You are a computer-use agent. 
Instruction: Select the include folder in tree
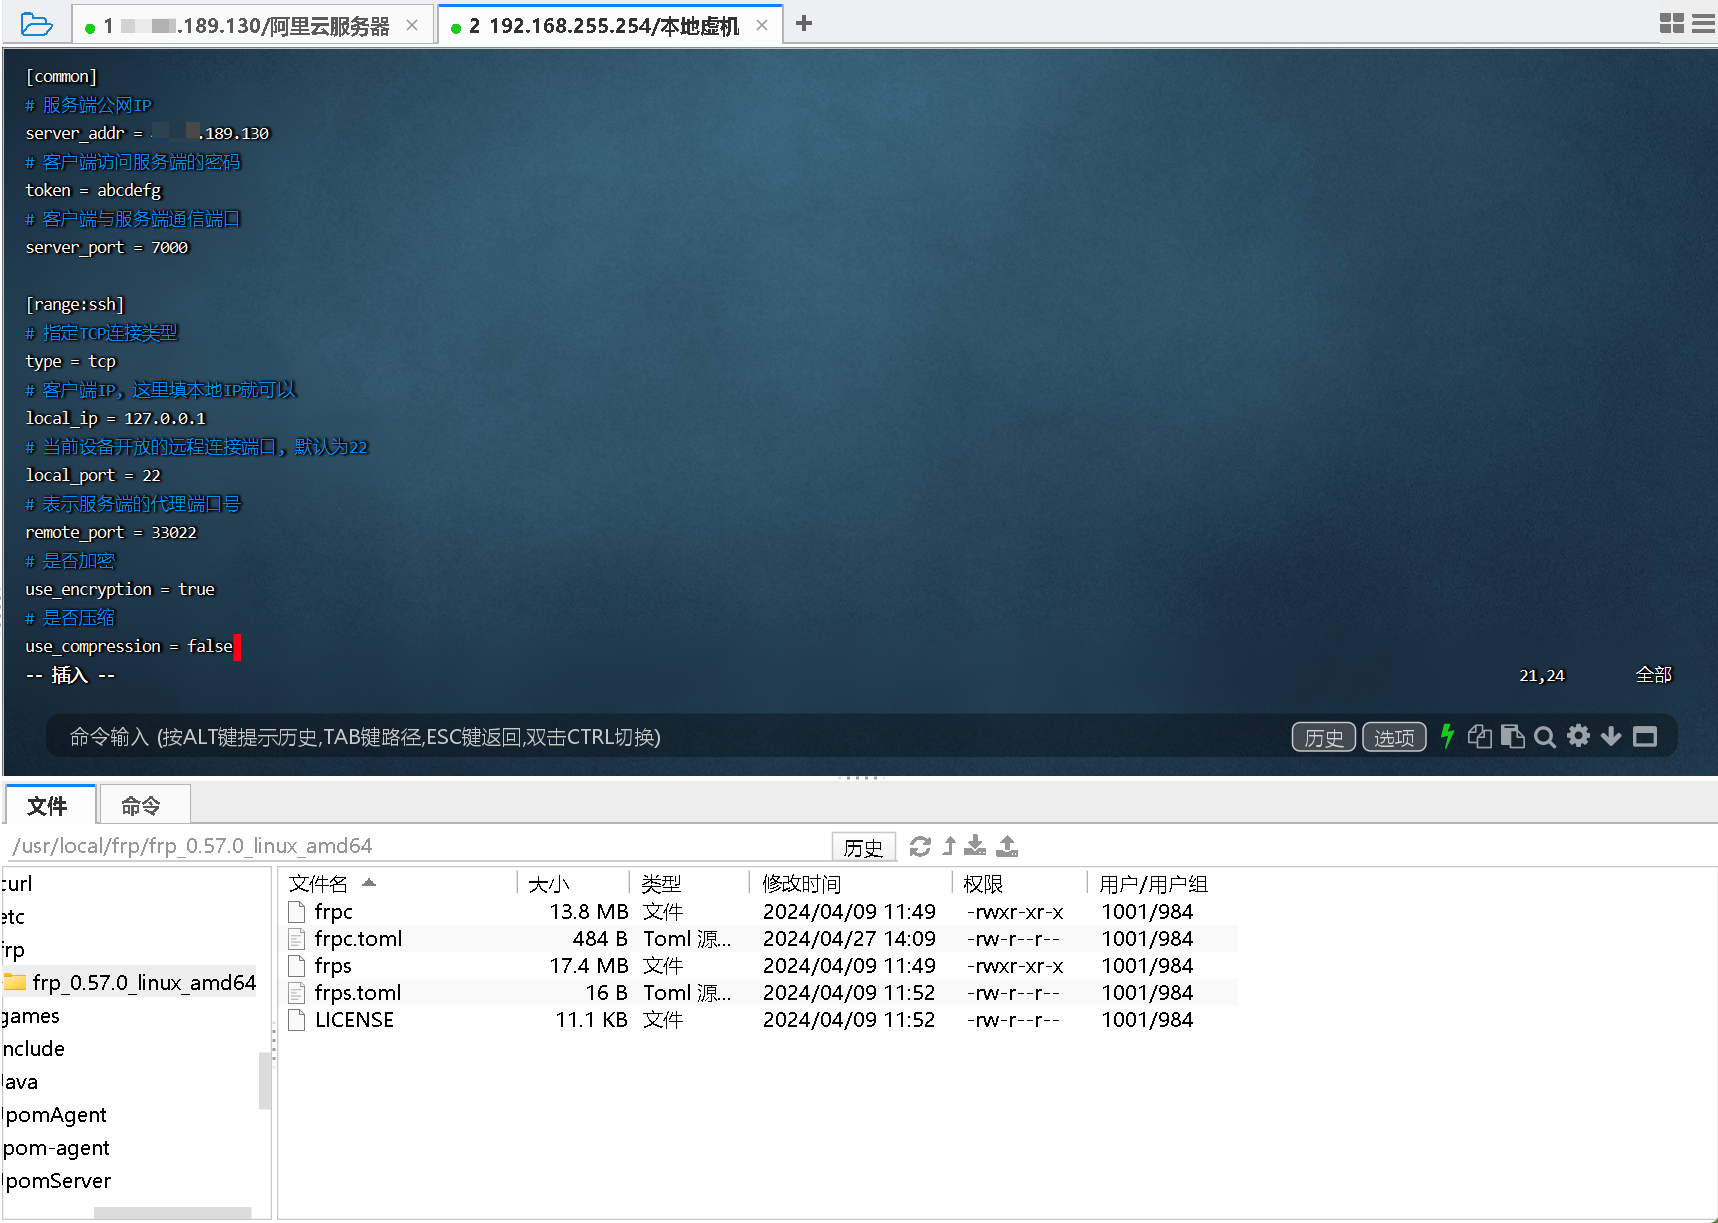point(33,1048)
